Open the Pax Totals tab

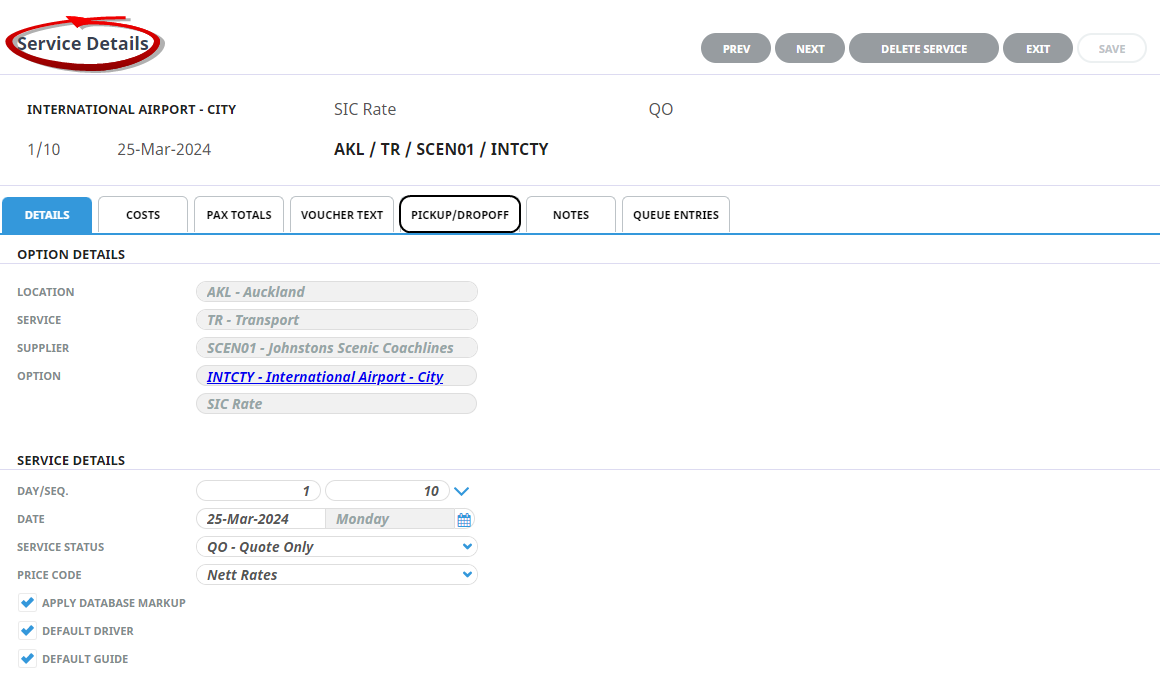coord(239,215)
